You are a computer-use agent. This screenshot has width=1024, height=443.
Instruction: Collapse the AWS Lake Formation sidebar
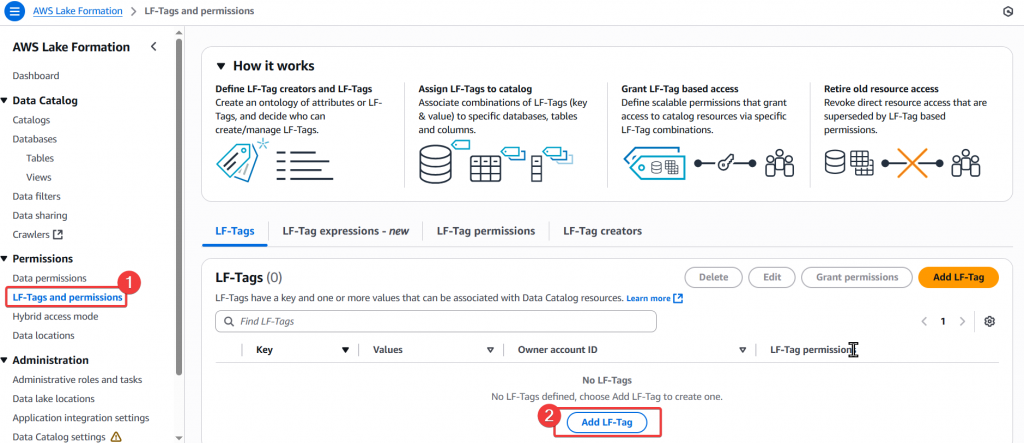pyautogui.click(x=153, y=47)
